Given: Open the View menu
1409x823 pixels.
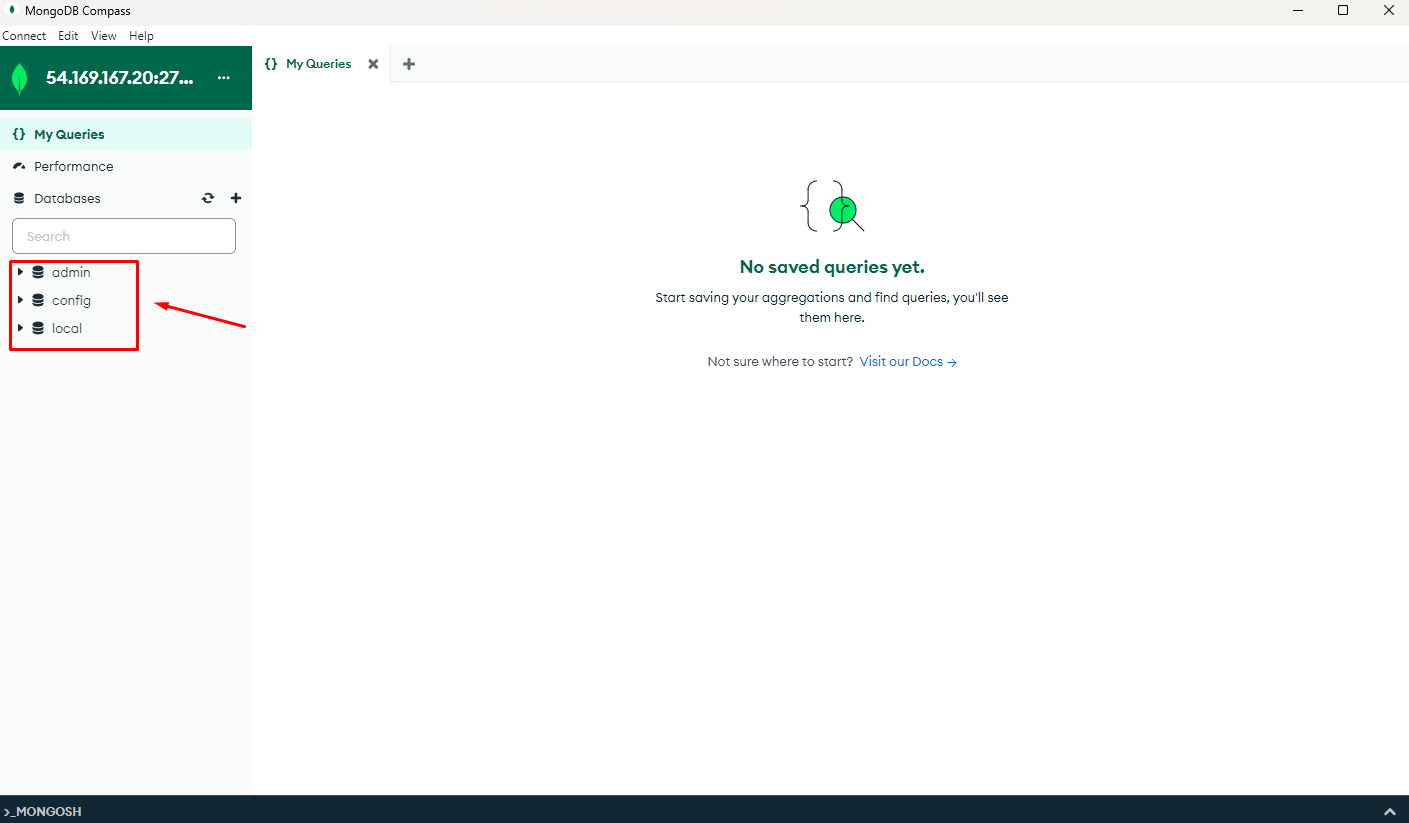Looking at the screenshot, I should tap(104, 36).
